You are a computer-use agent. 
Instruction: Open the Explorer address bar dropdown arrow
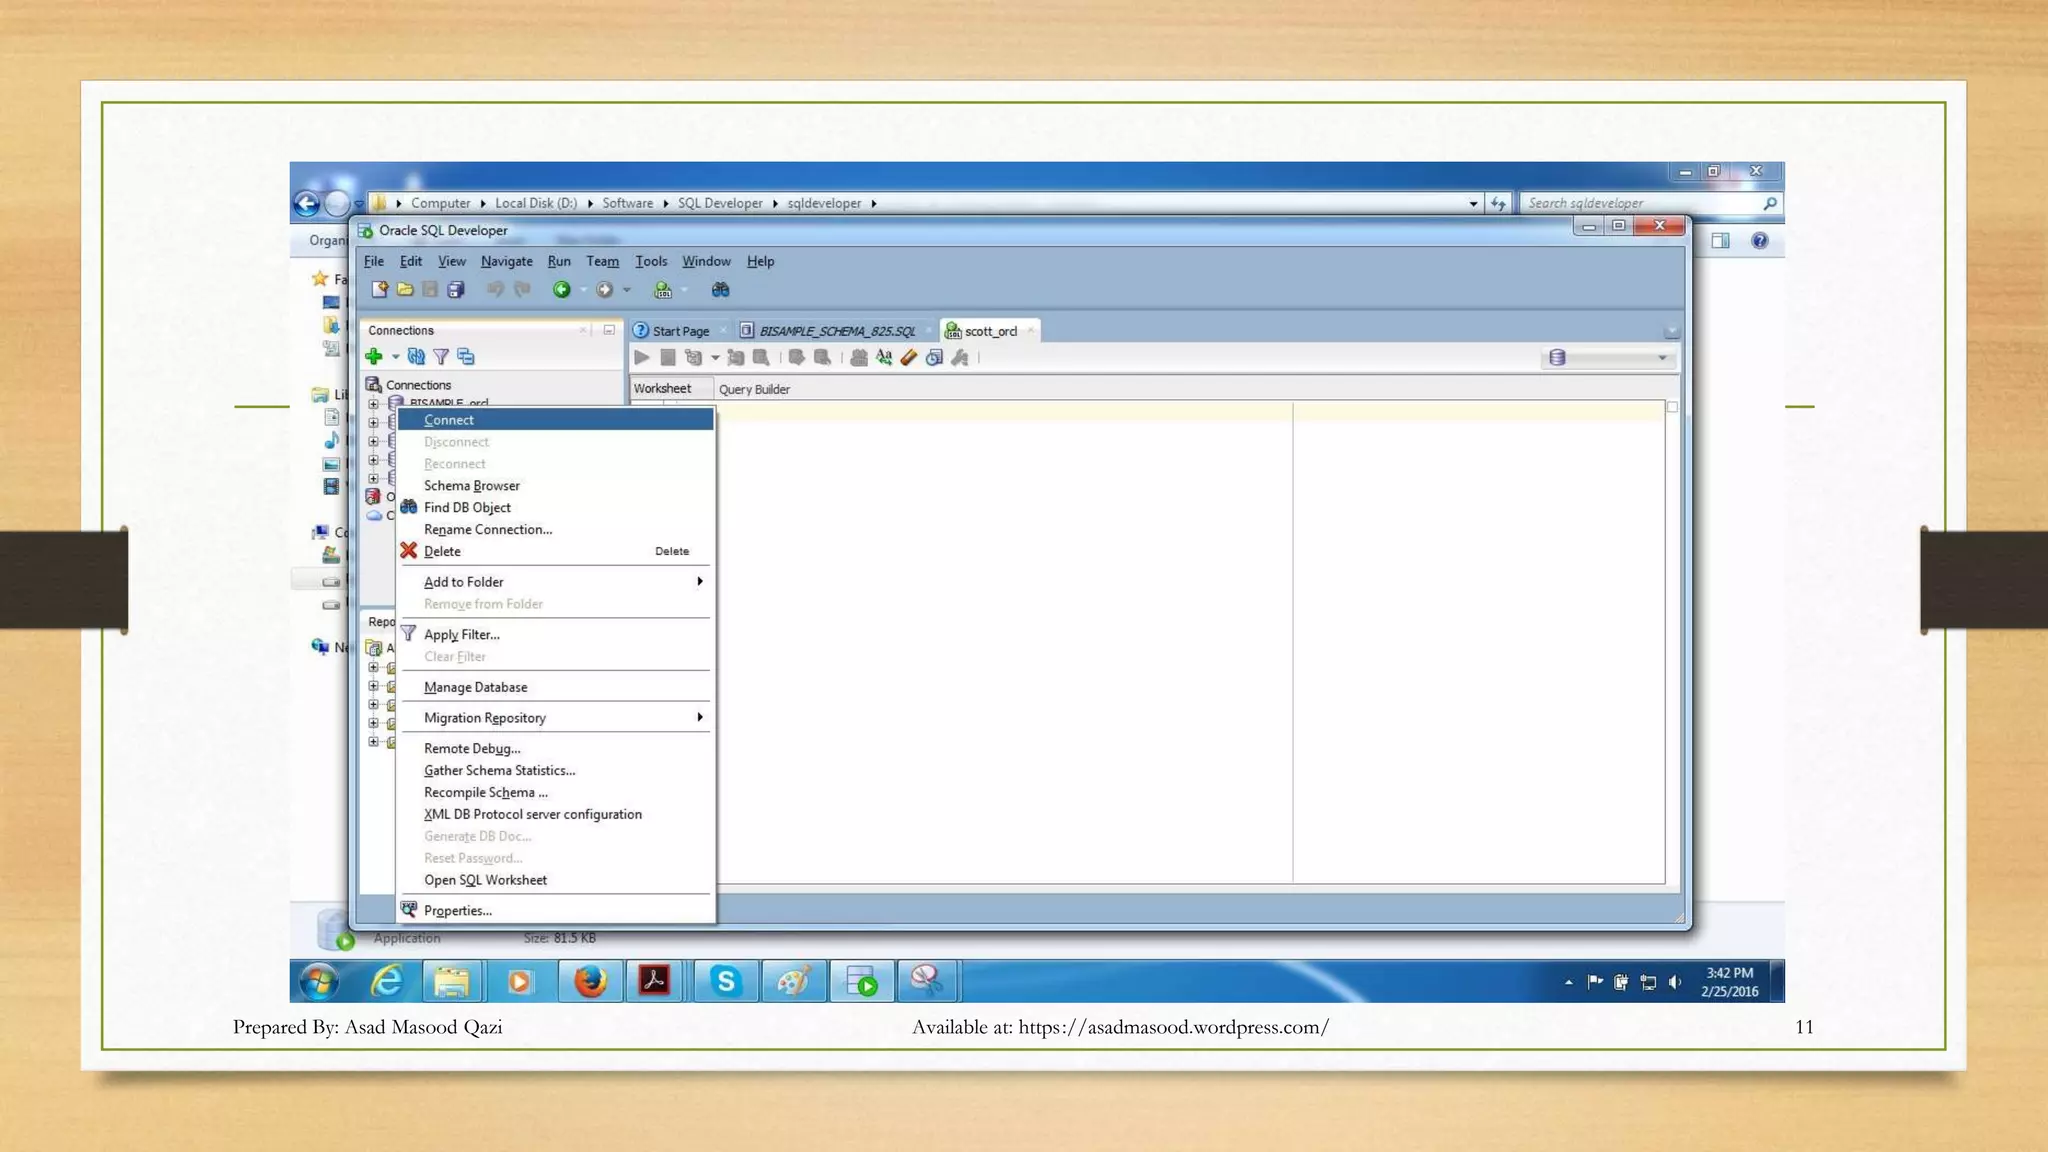coord(1473,204)
